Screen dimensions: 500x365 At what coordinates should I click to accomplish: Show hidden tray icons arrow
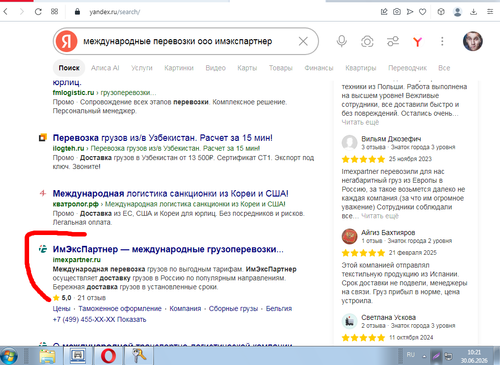click(424, 356)
